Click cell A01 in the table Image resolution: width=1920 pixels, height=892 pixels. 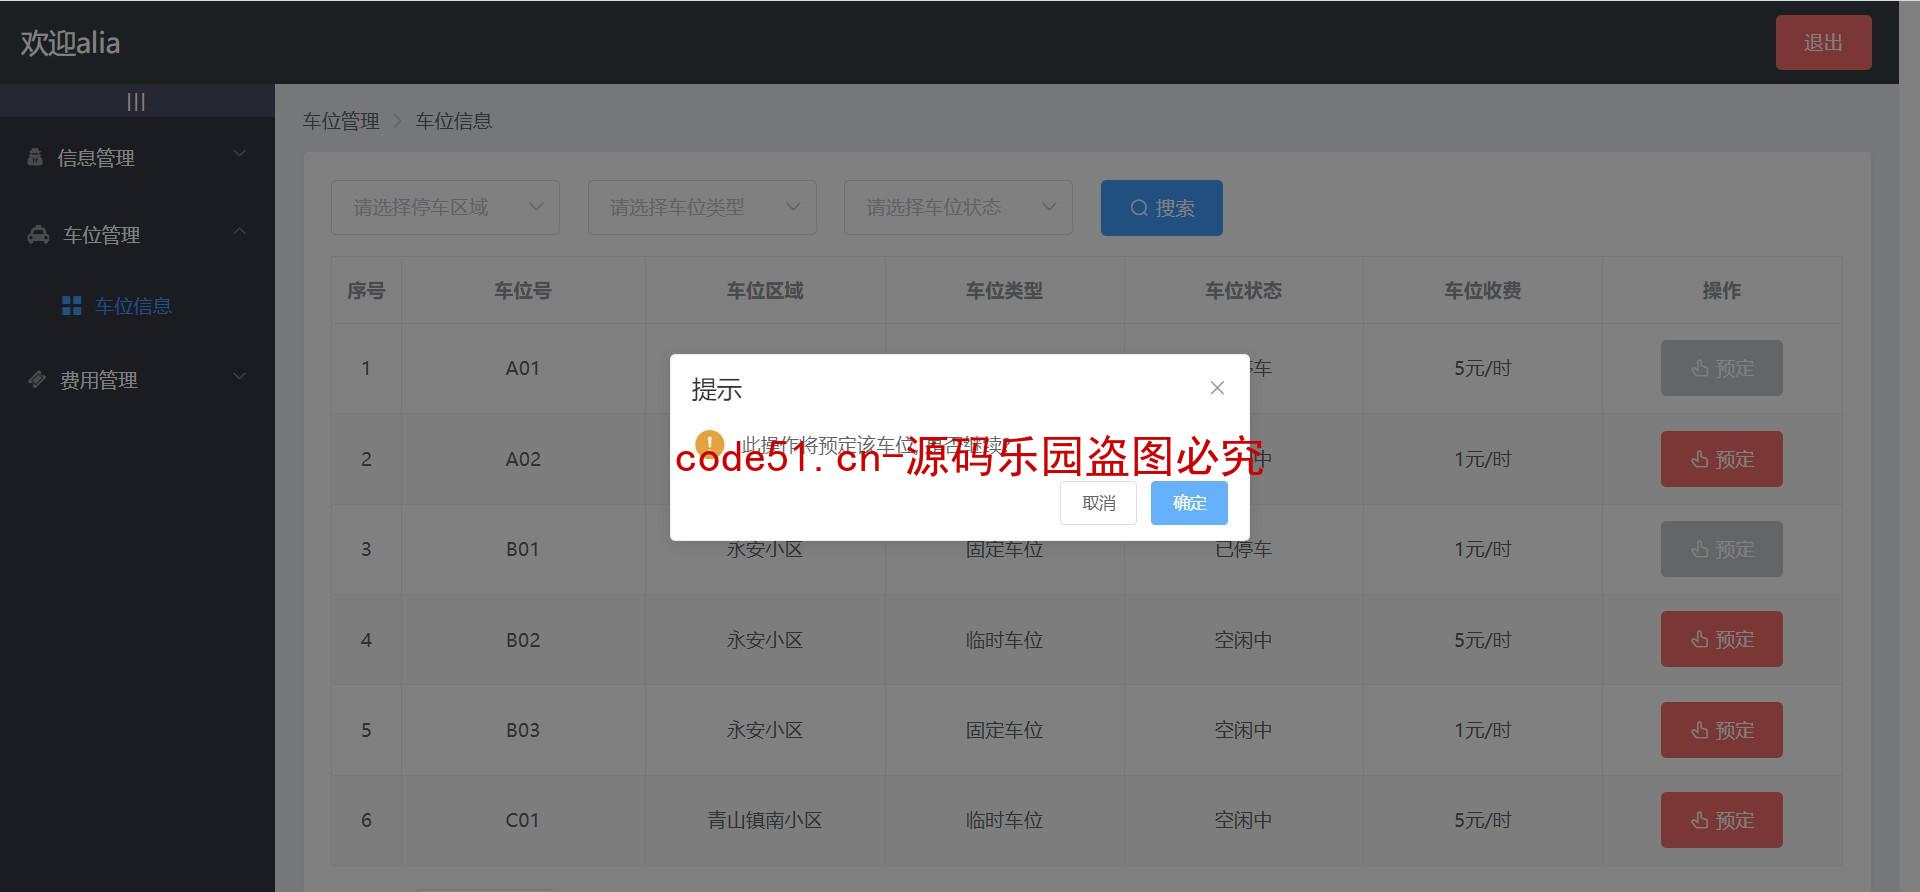[523, 368]
